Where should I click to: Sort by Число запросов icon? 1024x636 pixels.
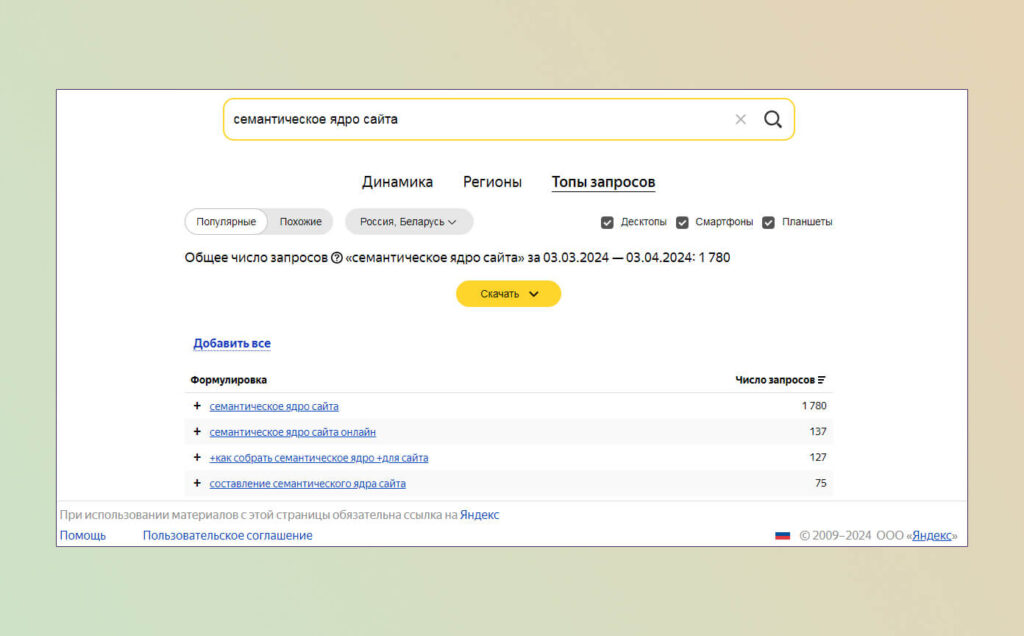[822, 380]
